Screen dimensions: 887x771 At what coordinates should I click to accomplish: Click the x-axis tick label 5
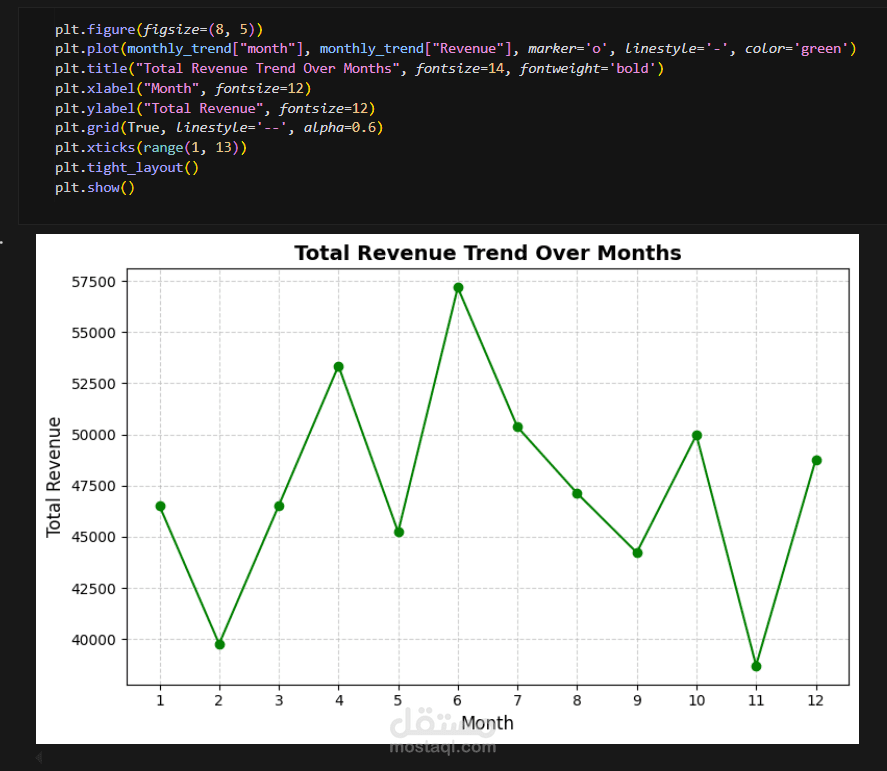pyautogui.click(x=398, y=700)
